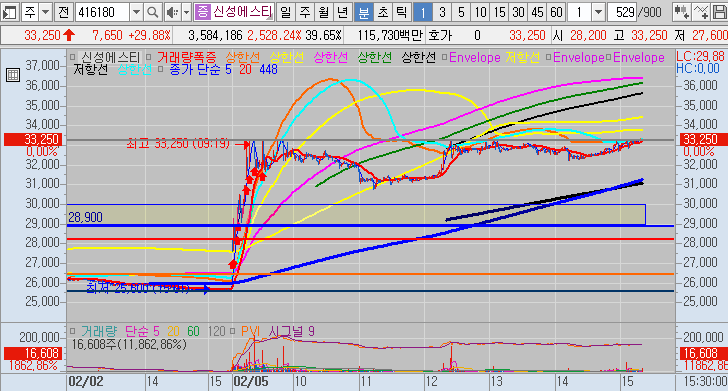Click the save floppy disk icon
The height and width of the screenshot is (391, 728).
pos(719,12)
